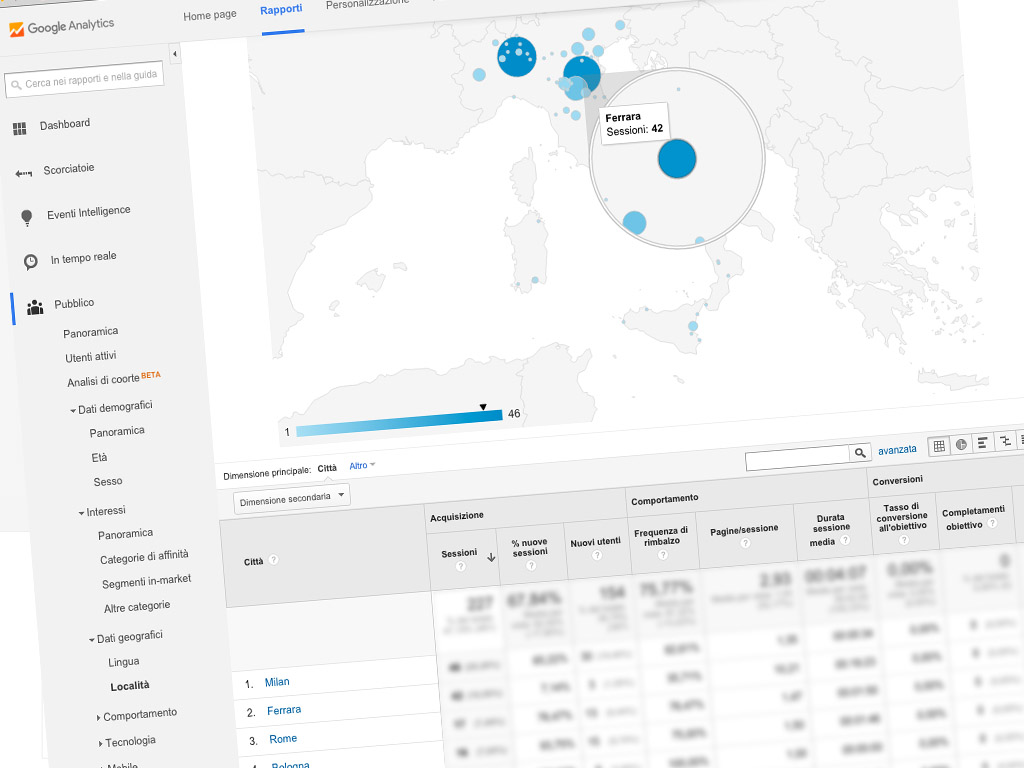Image resolution: width=1024 pixels, height=768 pixels.
Task: Open Utenti attivi report
Action: [x=91, y=357]
